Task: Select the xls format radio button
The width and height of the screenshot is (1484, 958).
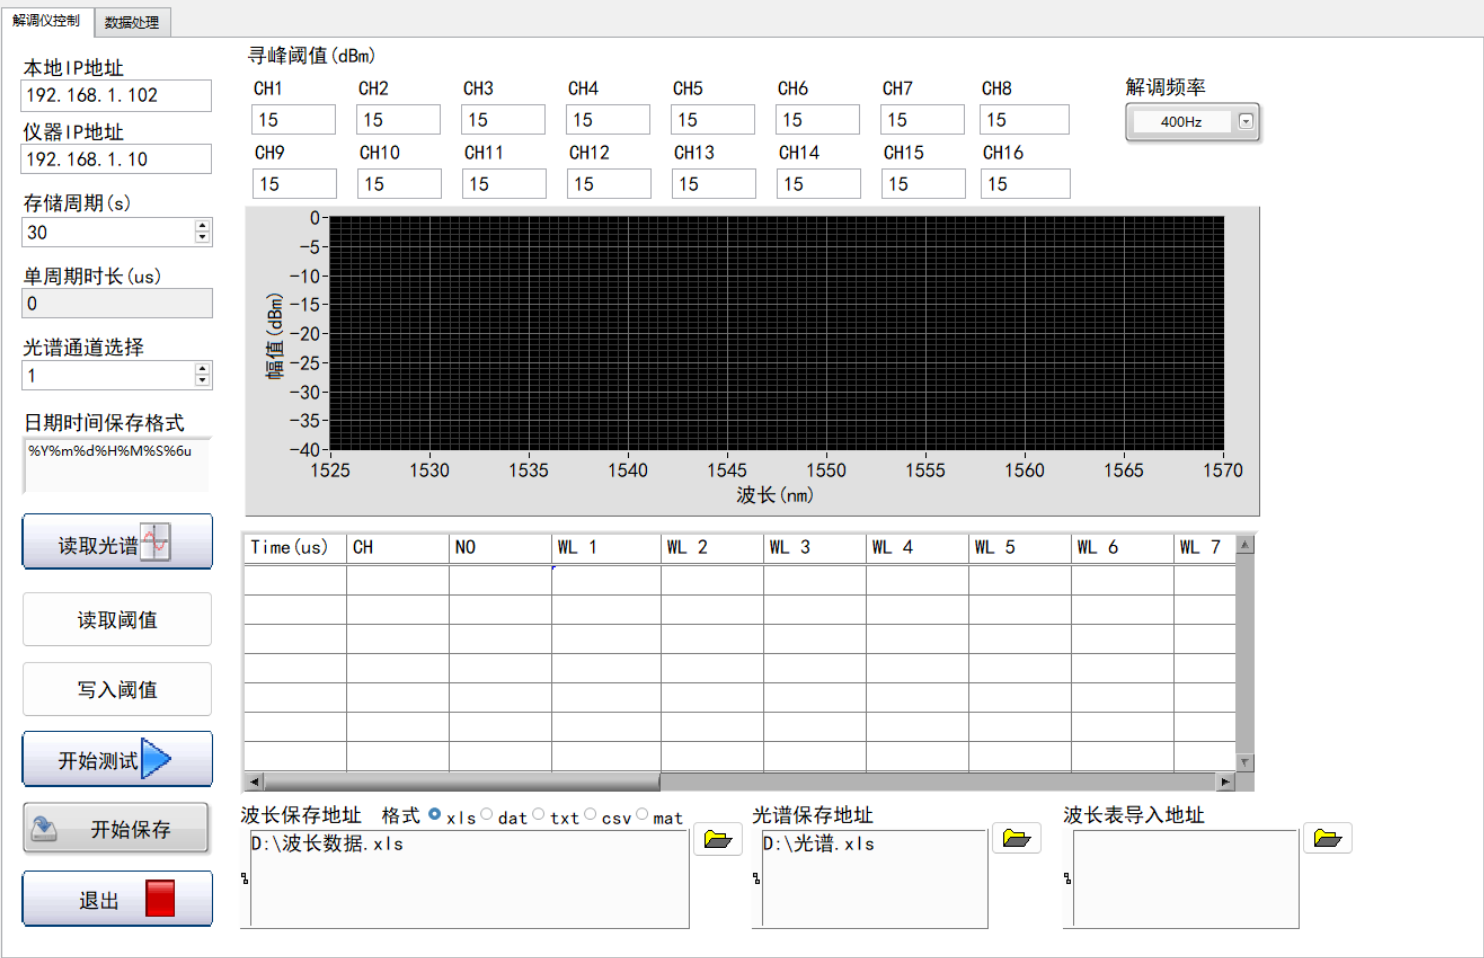Action: click(x=435, y=815)
